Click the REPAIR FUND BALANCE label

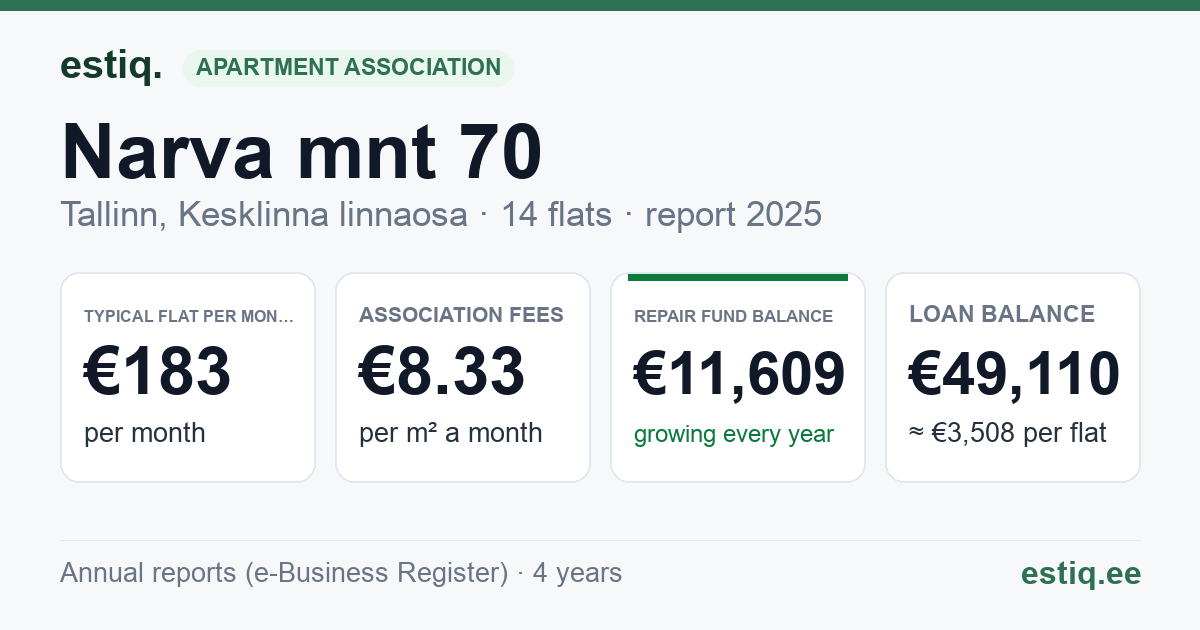pyautogui.click(x=733, y=316)
